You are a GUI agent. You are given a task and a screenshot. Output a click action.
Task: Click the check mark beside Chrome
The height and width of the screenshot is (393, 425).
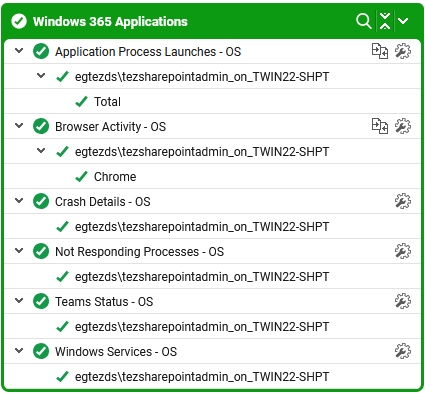[81, 176]
